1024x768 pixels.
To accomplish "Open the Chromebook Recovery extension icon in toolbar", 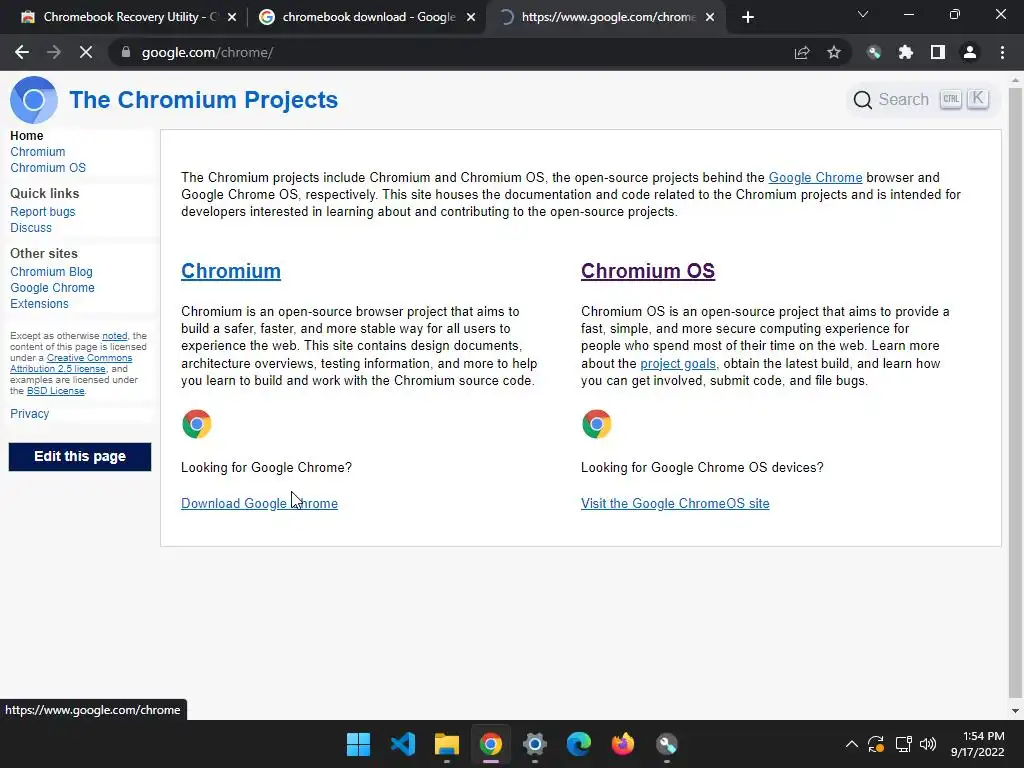I will (874, 52).
